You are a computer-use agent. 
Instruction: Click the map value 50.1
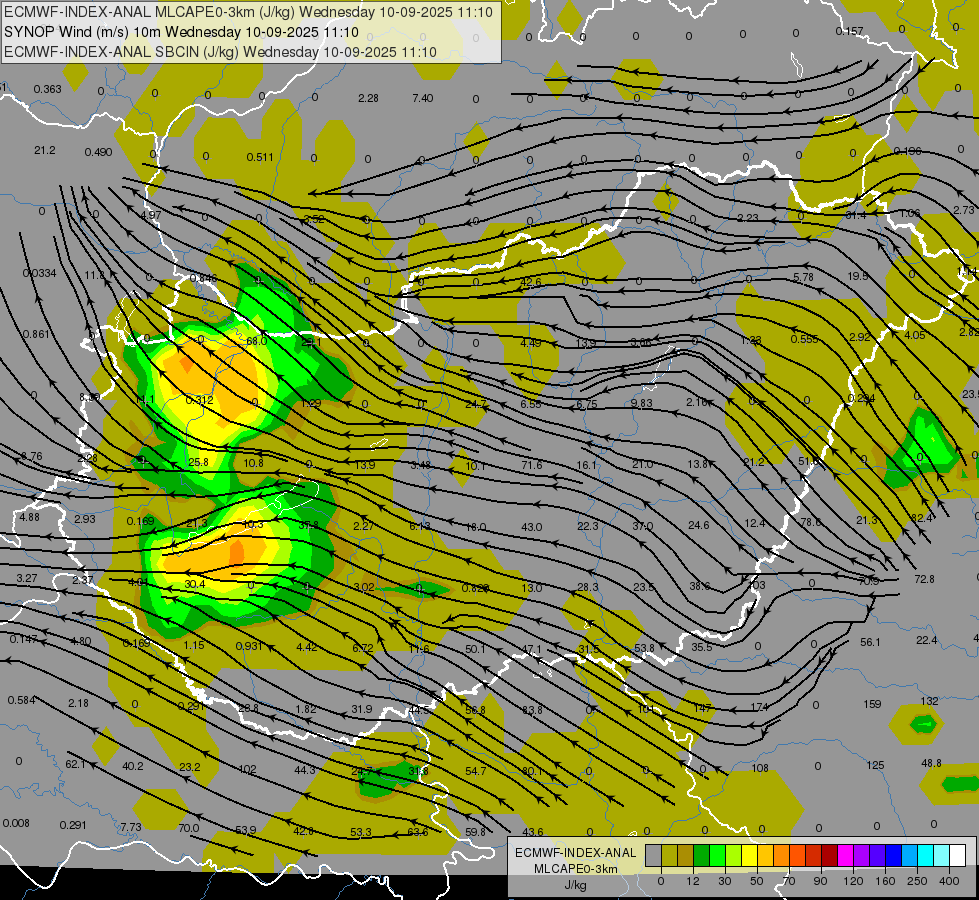click(x=475, y=650)
